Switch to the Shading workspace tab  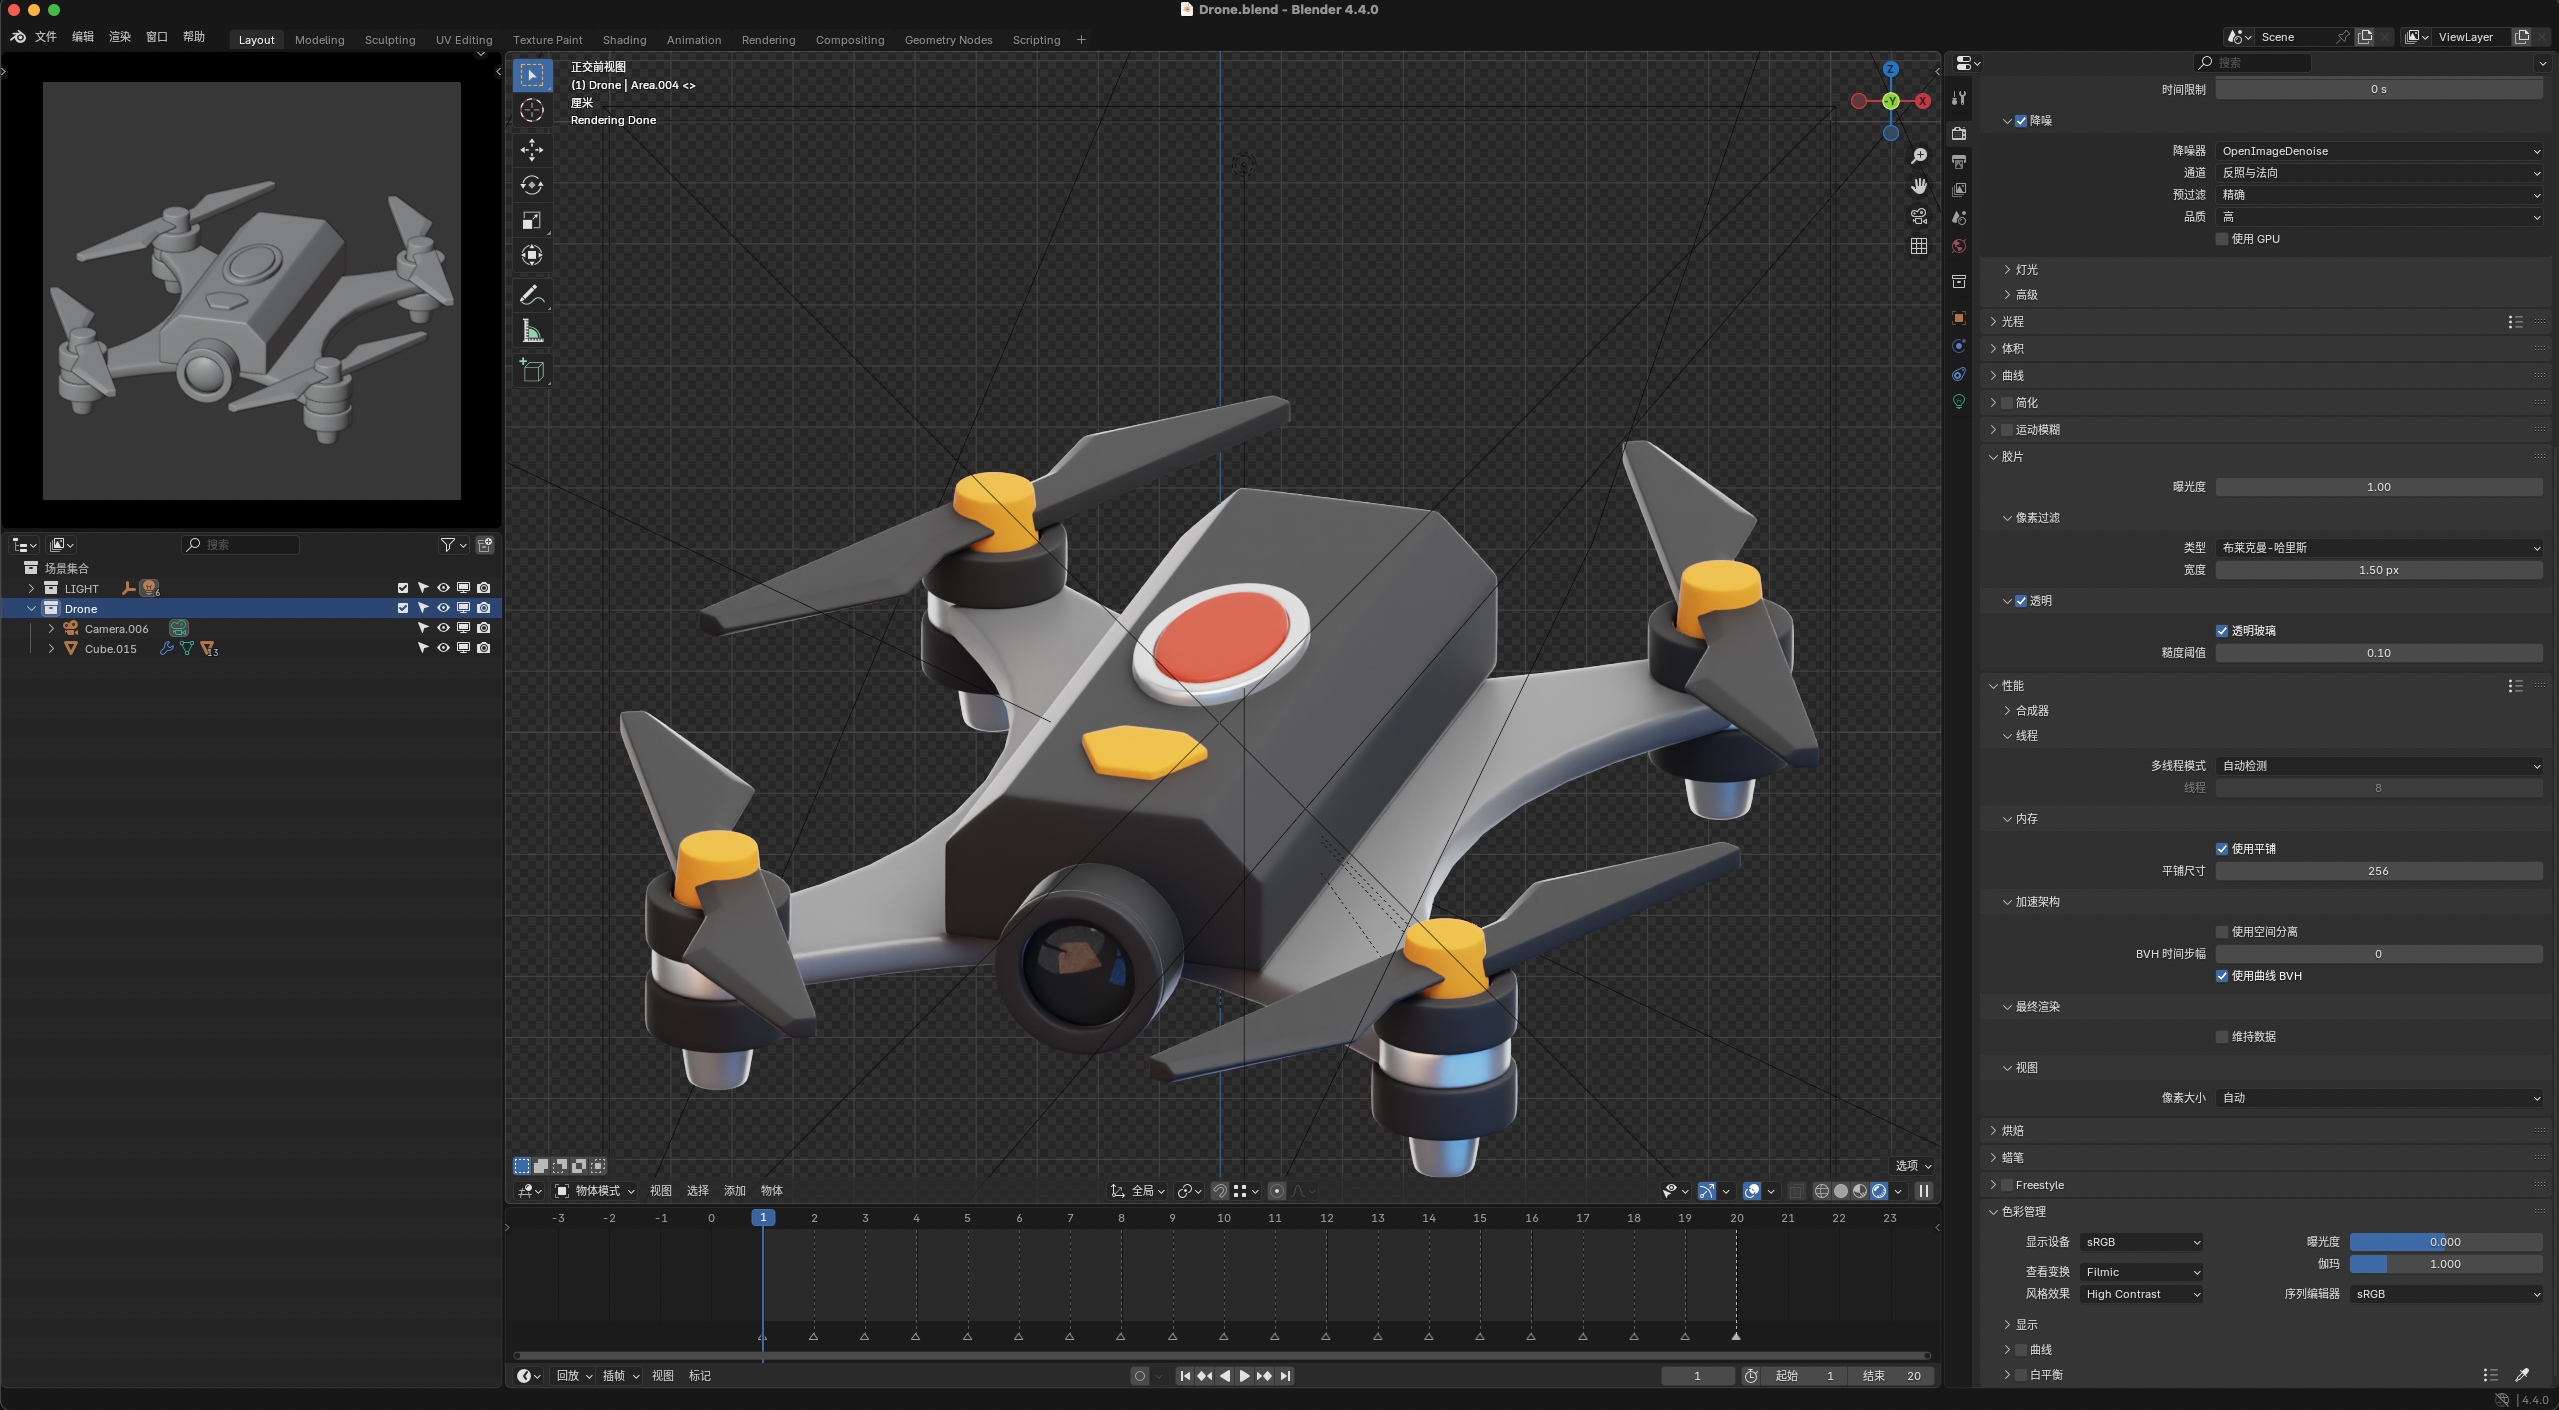[624, 40]
